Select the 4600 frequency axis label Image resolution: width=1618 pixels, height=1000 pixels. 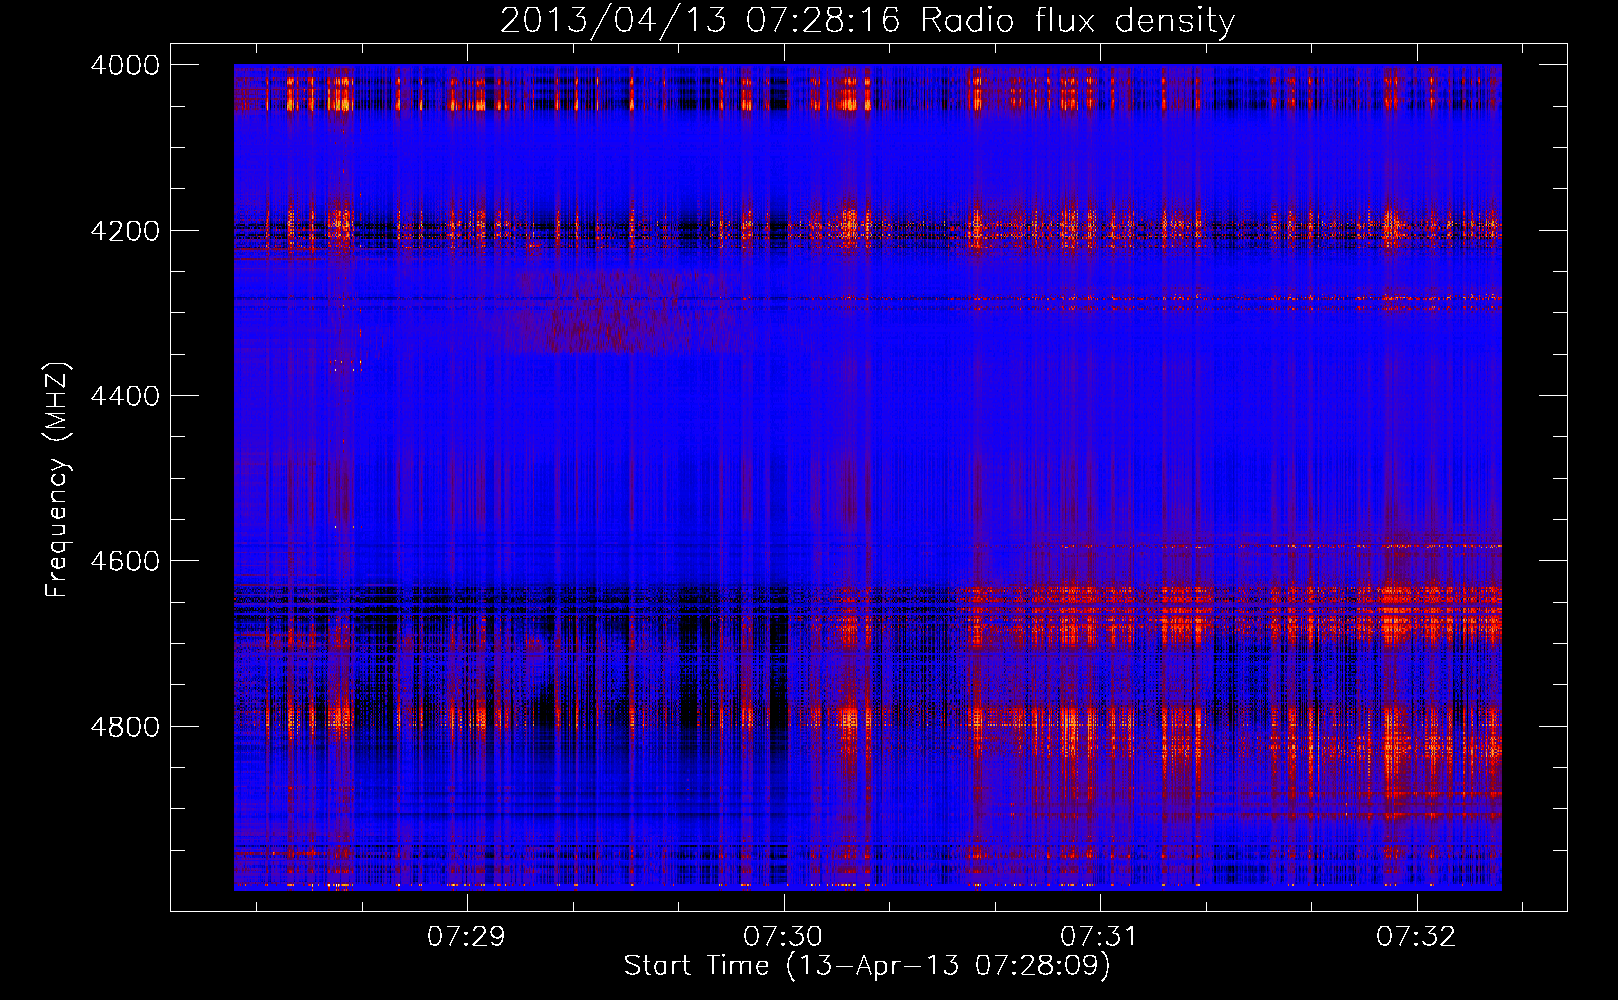click(x=125, y=561)
